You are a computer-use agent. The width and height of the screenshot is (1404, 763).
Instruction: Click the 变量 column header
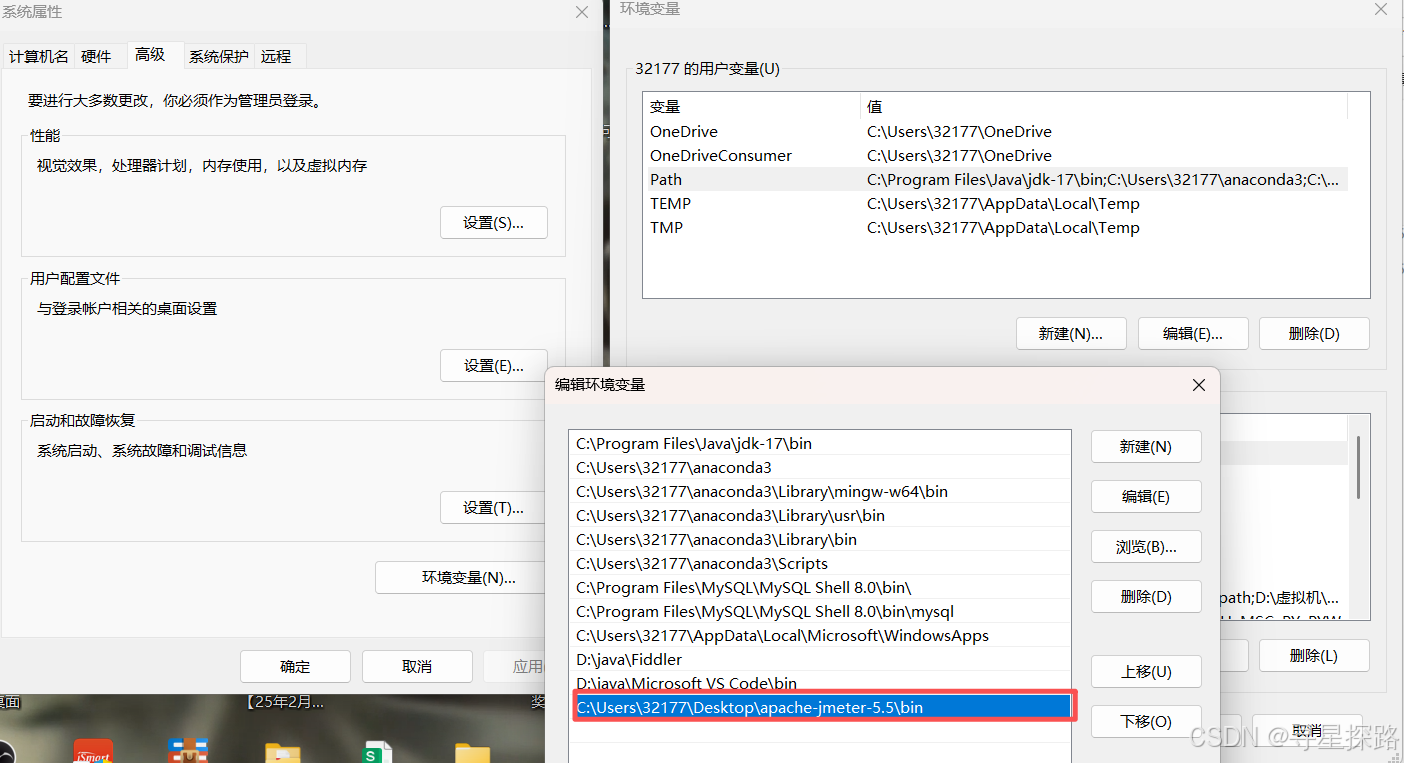752,107
